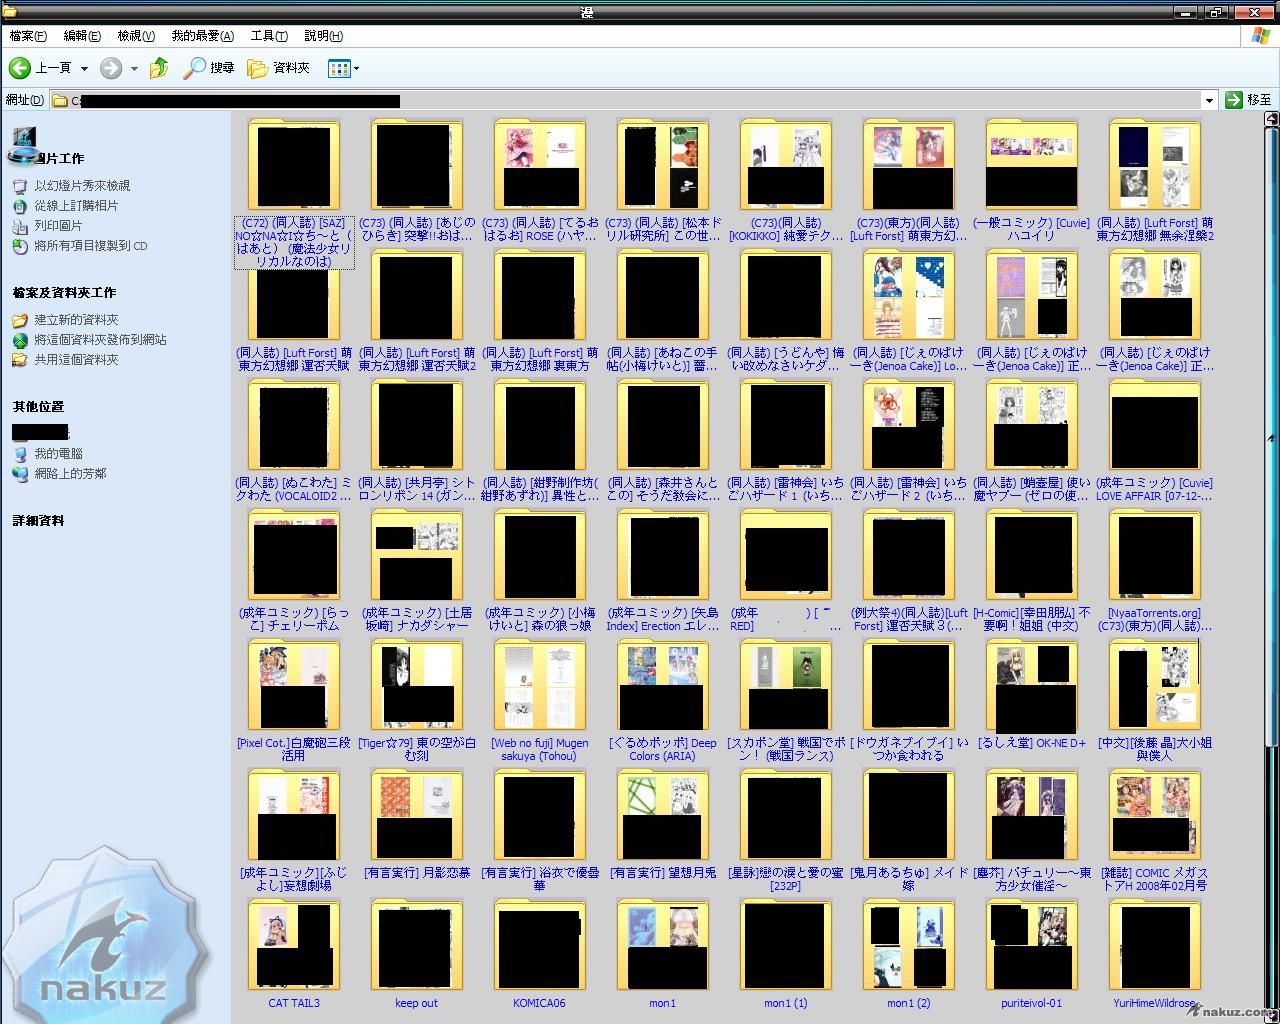This screenshot has width=1280, height=1024.
Task: Select the [NyaaTorrents.org] folder
Action: tap(1154, 570)
